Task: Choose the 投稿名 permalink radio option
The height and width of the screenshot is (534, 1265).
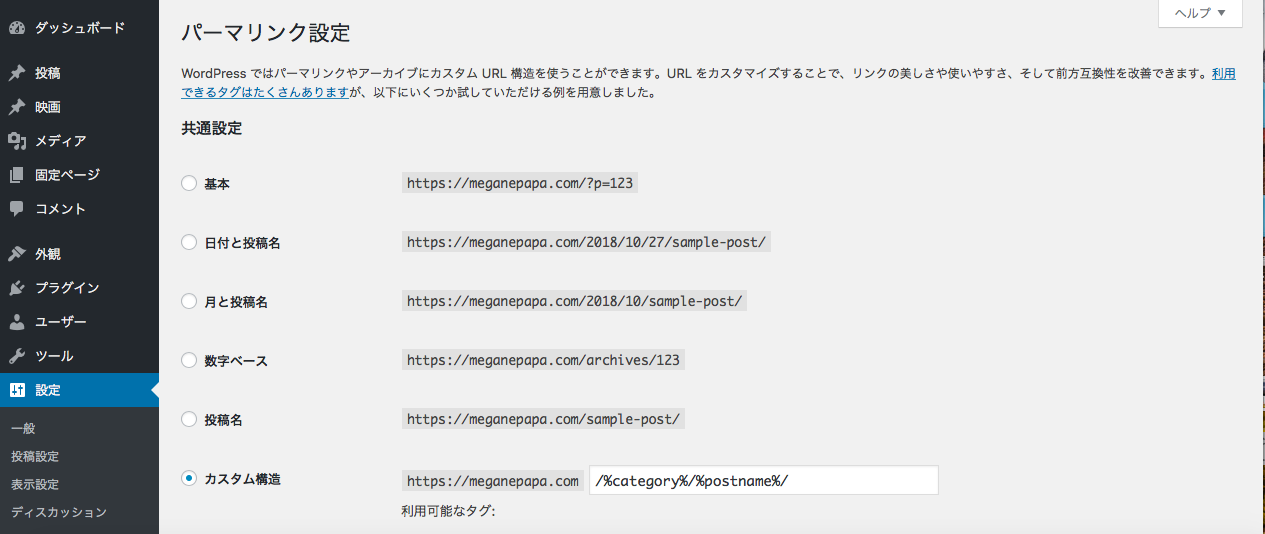Action: (x=189, y=420)
